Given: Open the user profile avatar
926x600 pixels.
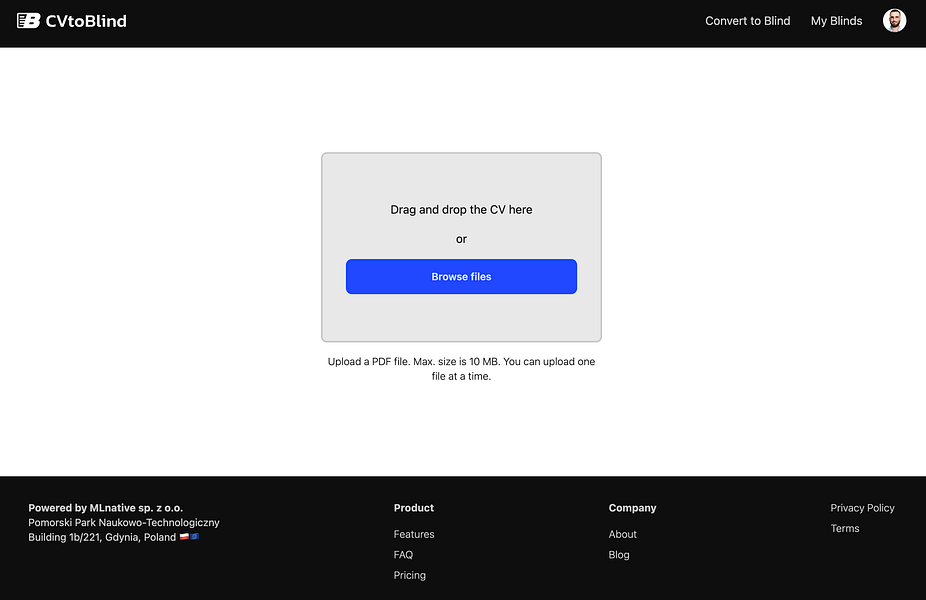Looking at the screenshot, I should pyautogui.click(x=894, y=20).
